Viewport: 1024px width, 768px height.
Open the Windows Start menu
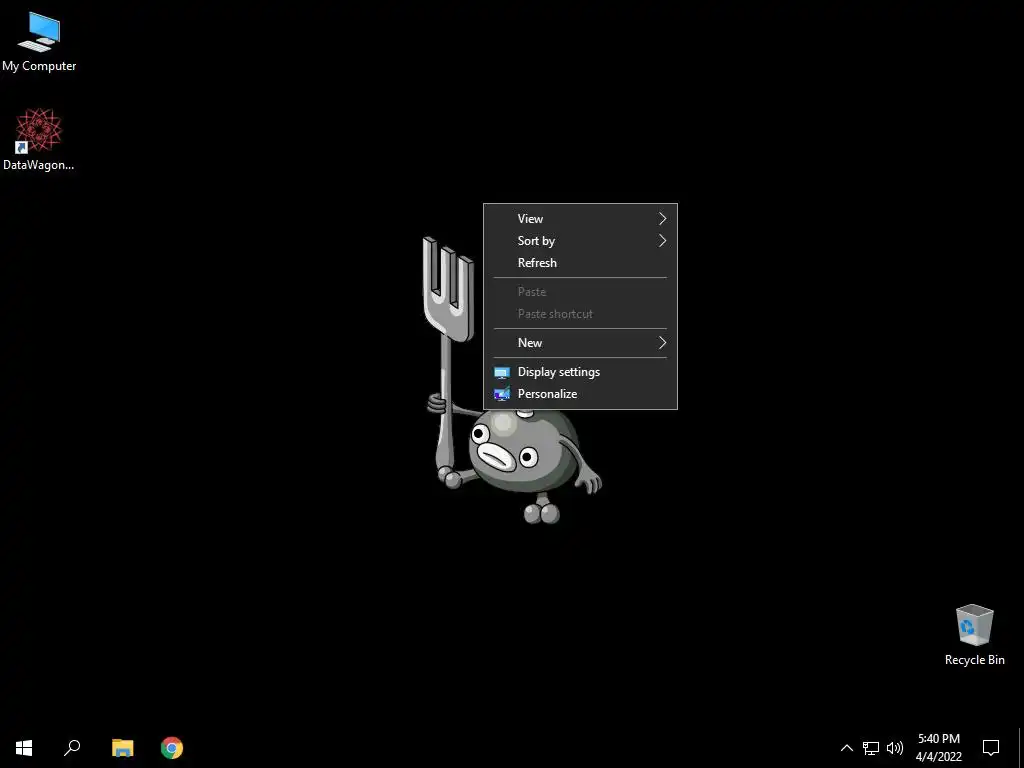pos(24,748)
